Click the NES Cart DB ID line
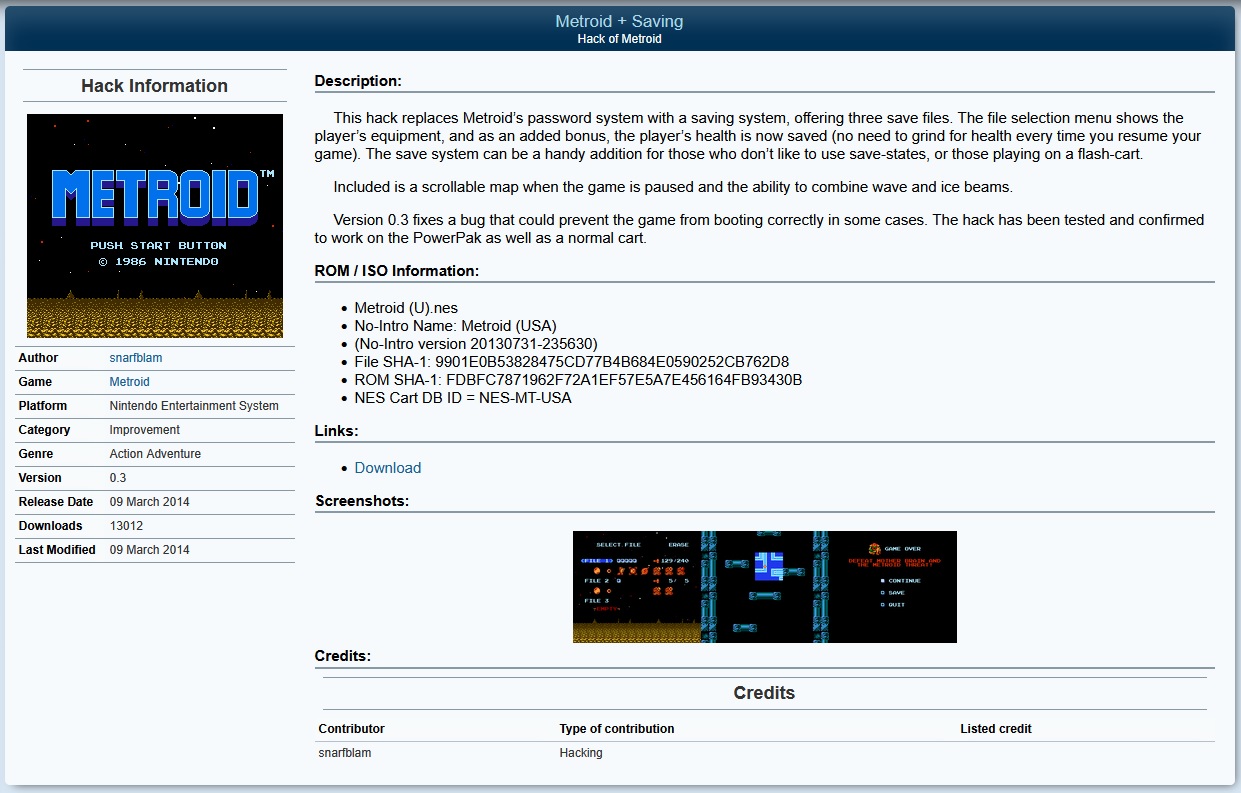 click(463, 398)
